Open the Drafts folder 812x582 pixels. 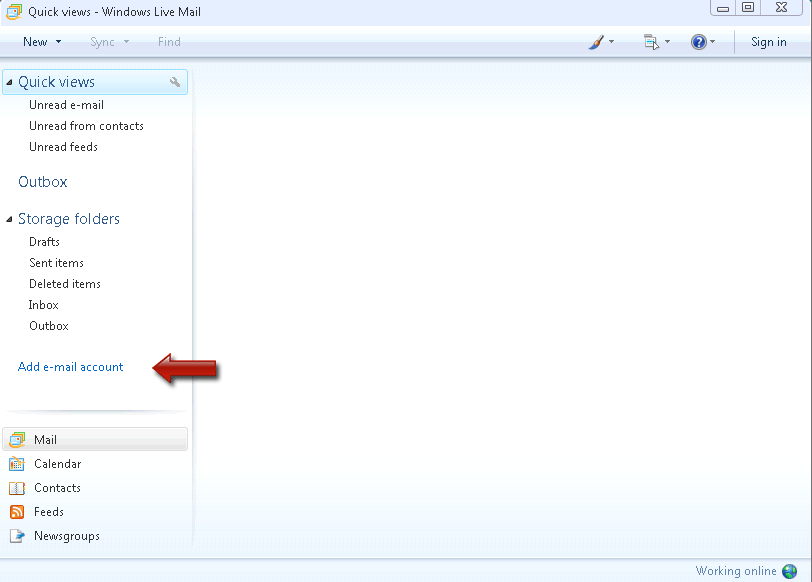pos(44,242)
